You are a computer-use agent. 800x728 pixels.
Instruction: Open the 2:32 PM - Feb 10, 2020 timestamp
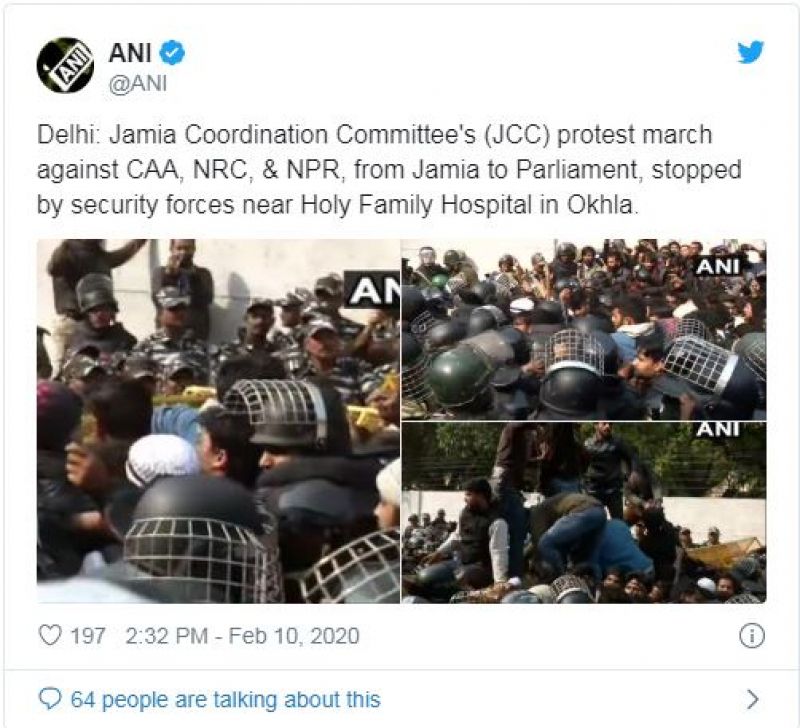tap(242, 636)
